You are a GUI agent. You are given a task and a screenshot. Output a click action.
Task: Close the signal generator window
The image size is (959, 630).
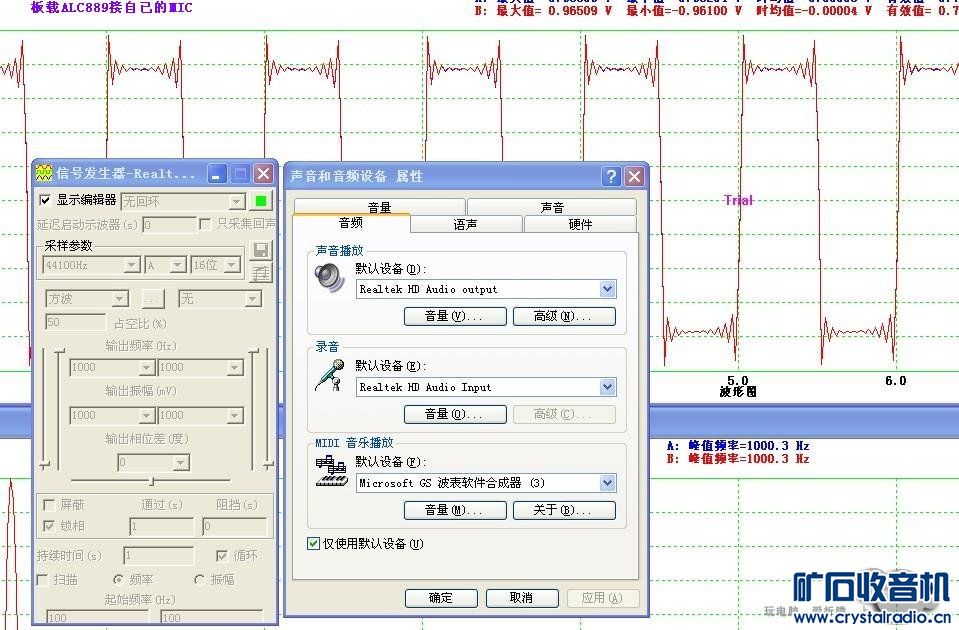[x=263, y=174]
